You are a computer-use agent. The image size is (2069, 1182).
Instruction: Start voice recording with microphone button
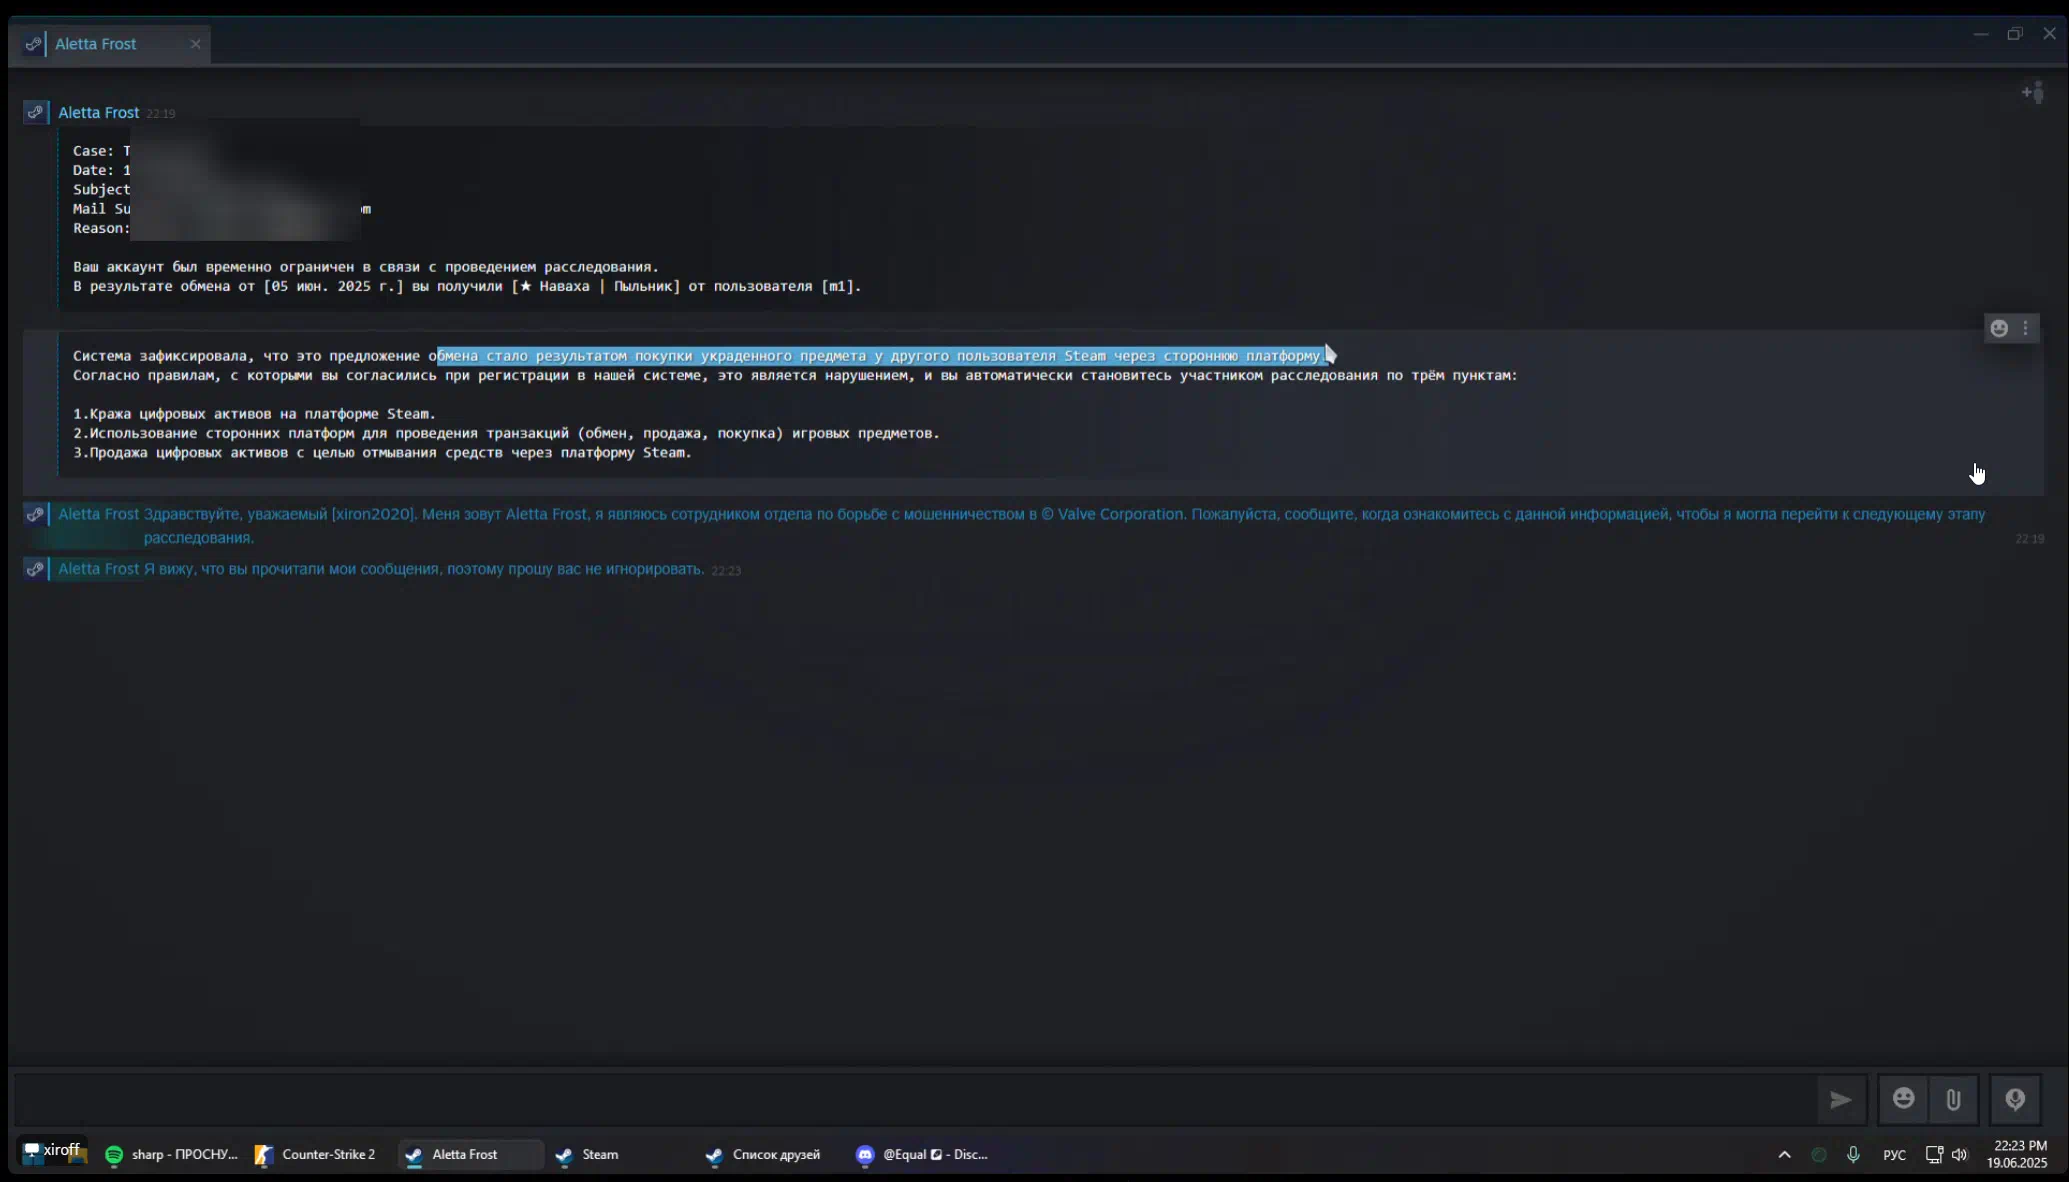[2015, 1100]
